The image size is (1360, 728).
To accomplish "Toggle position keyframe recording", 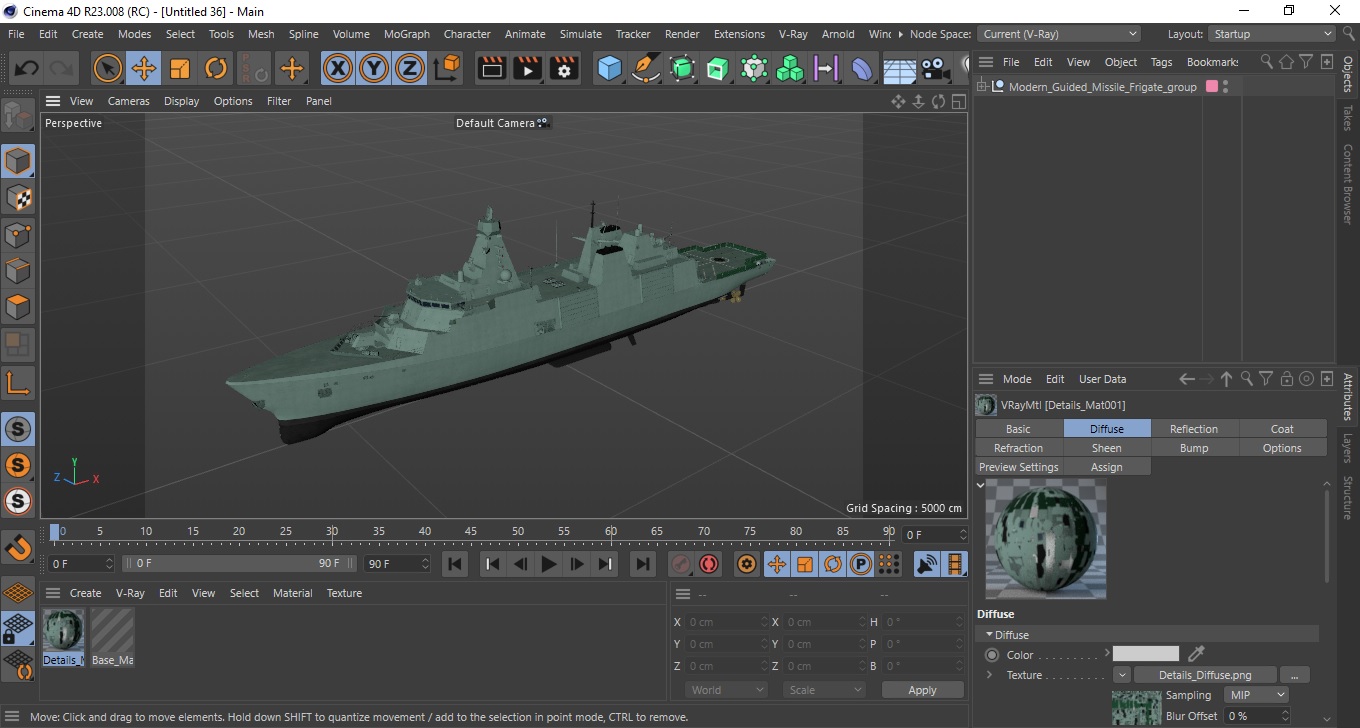I will [x=776, y=564].
